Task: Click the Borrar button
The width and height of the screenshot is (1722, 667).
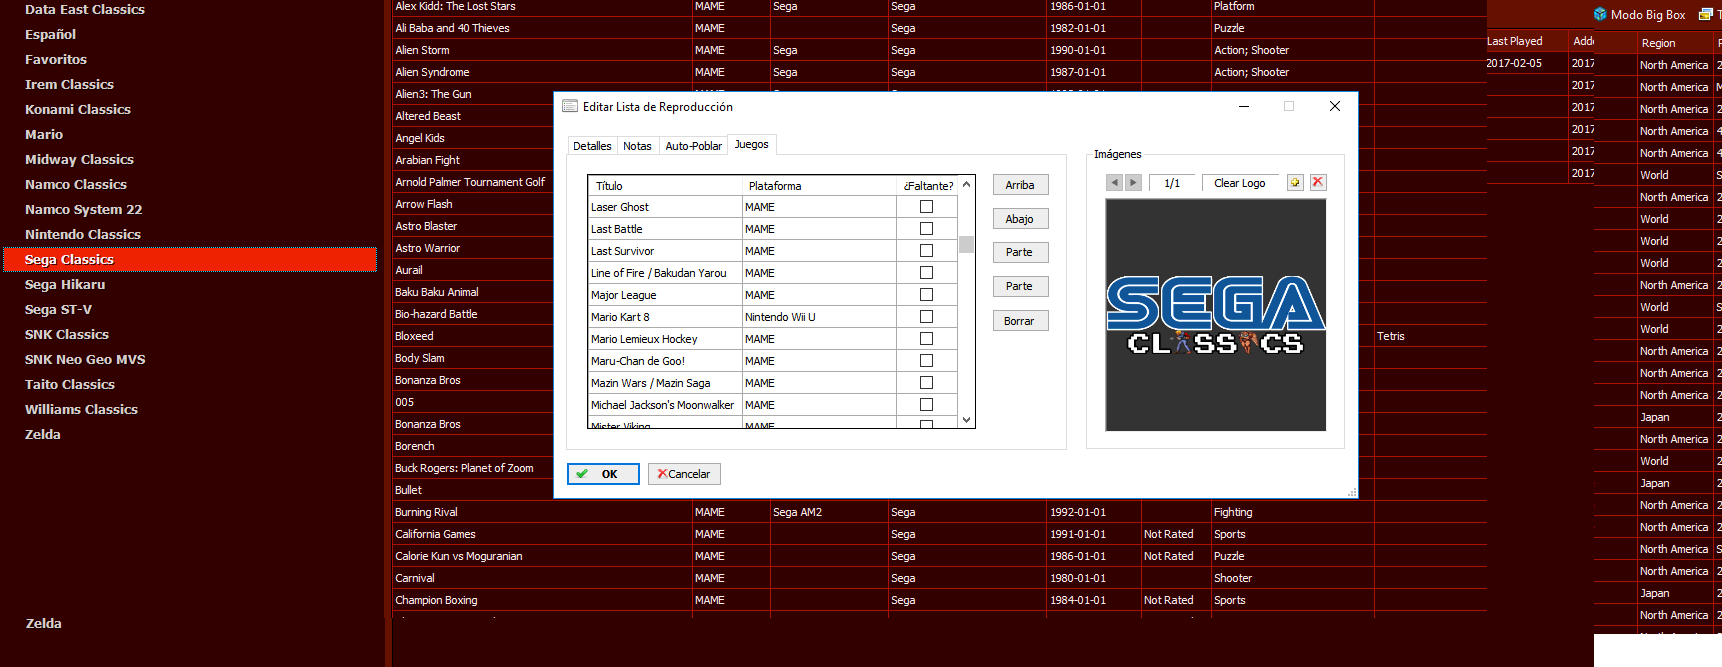Action: click(1020, 321)
